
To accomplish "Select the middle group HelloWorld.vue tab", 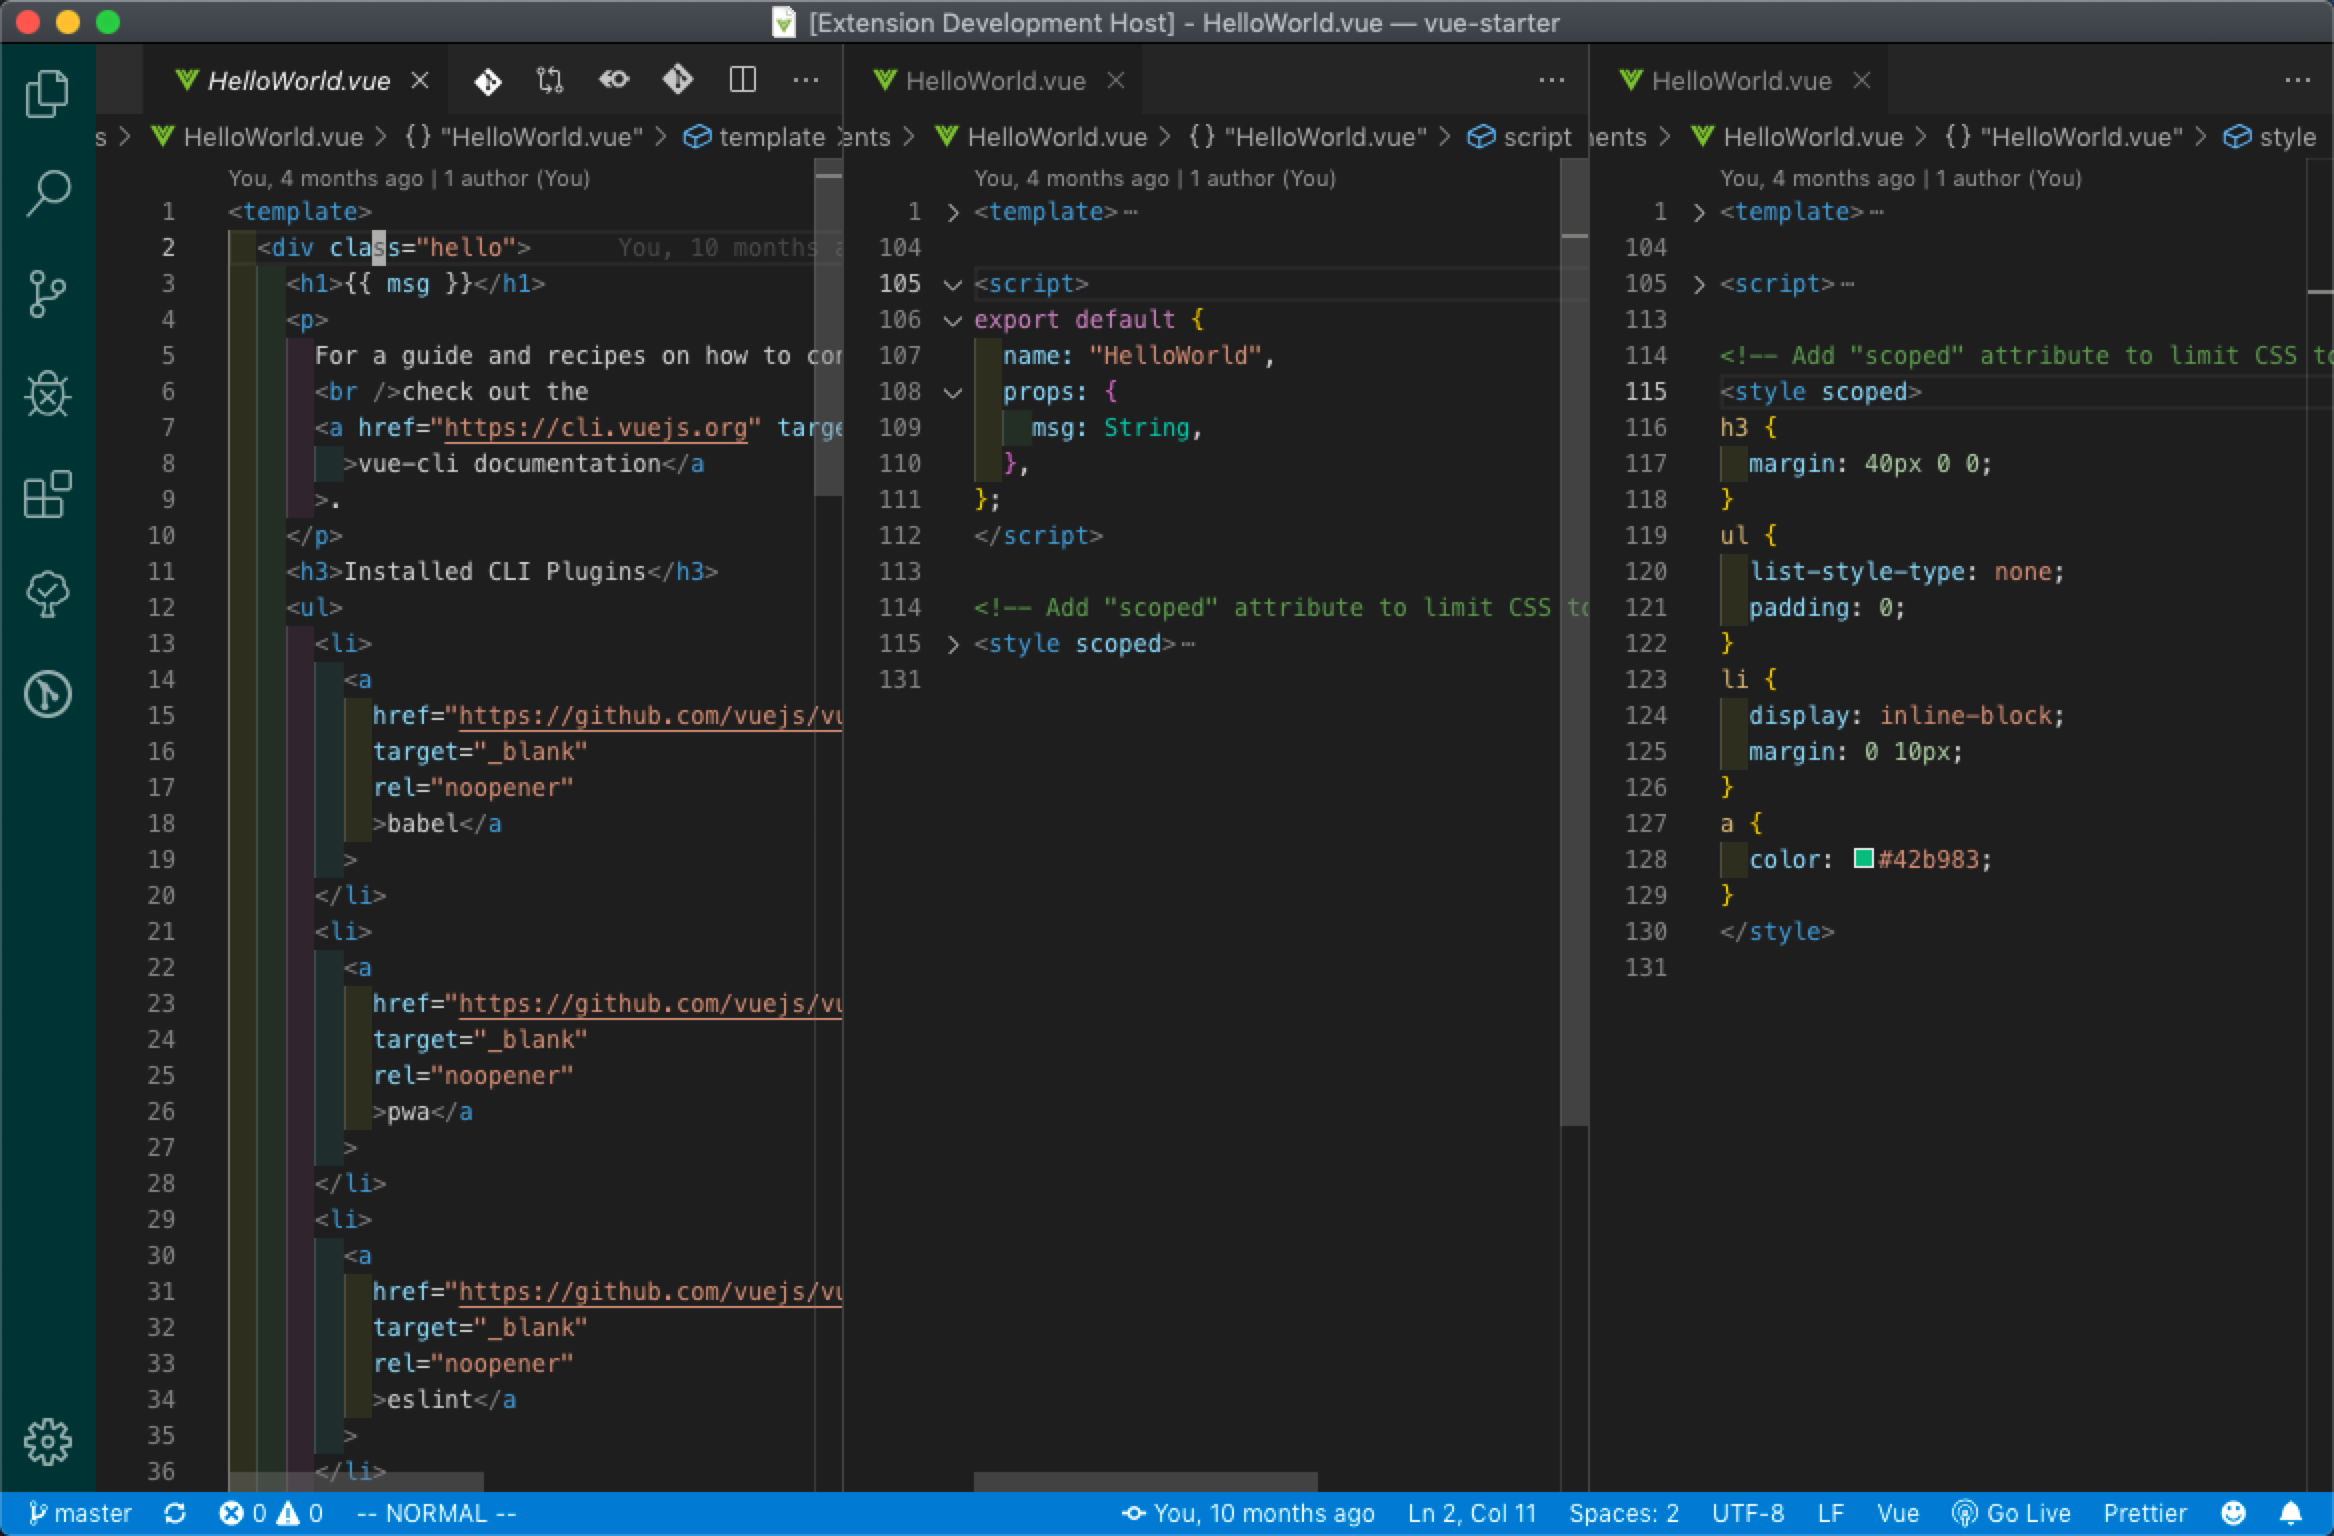I will click(995, 80).
